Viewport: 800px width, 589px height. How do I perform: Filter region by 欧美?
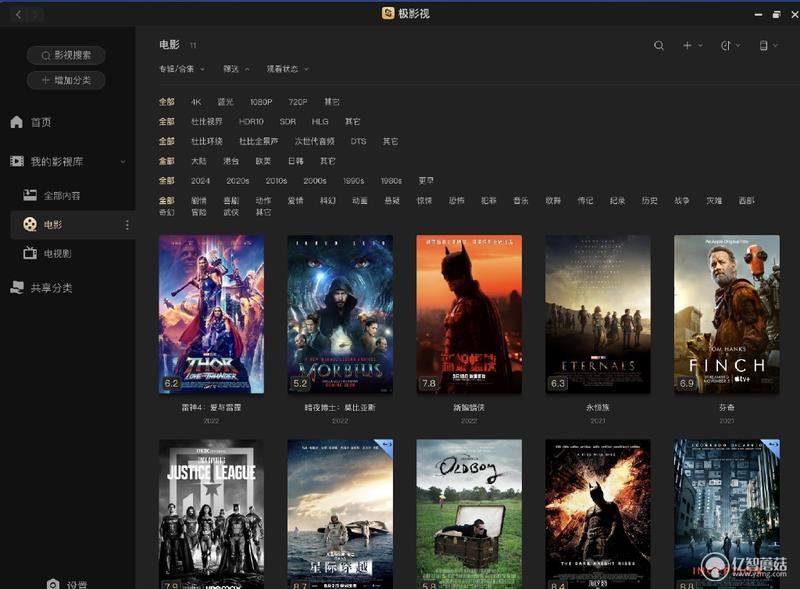pyautogui.click(x=263, y=161)
